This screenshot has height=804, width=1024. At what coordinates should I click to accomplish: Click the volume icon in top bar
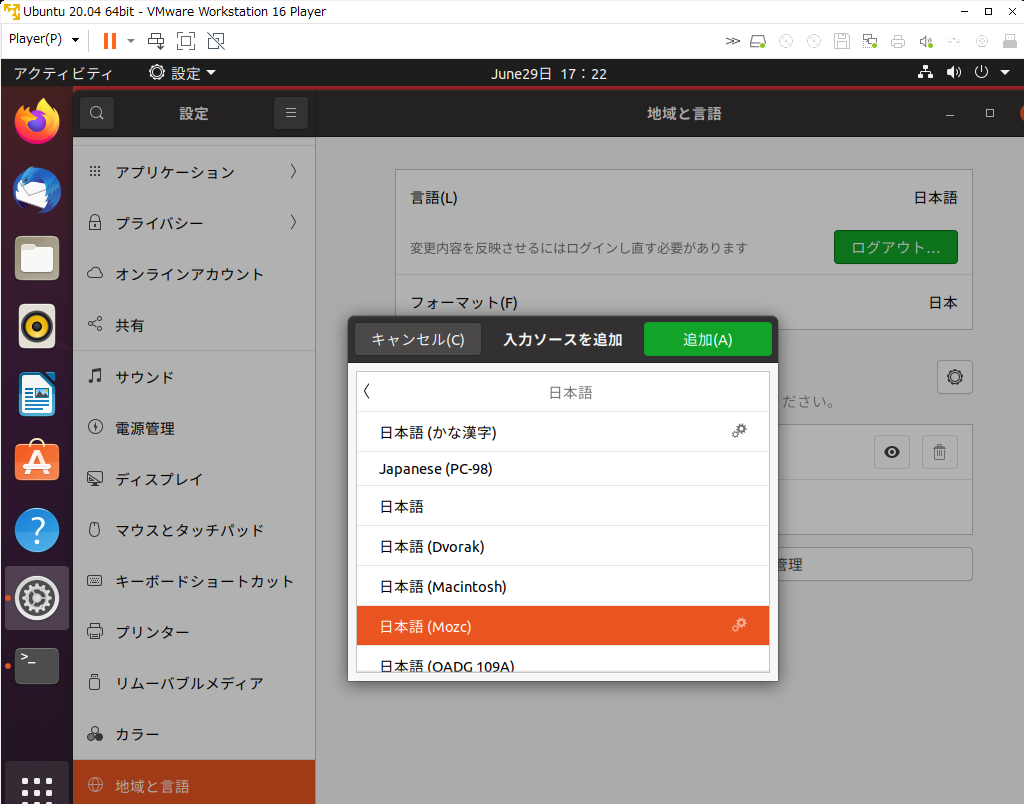click(954, 72)
